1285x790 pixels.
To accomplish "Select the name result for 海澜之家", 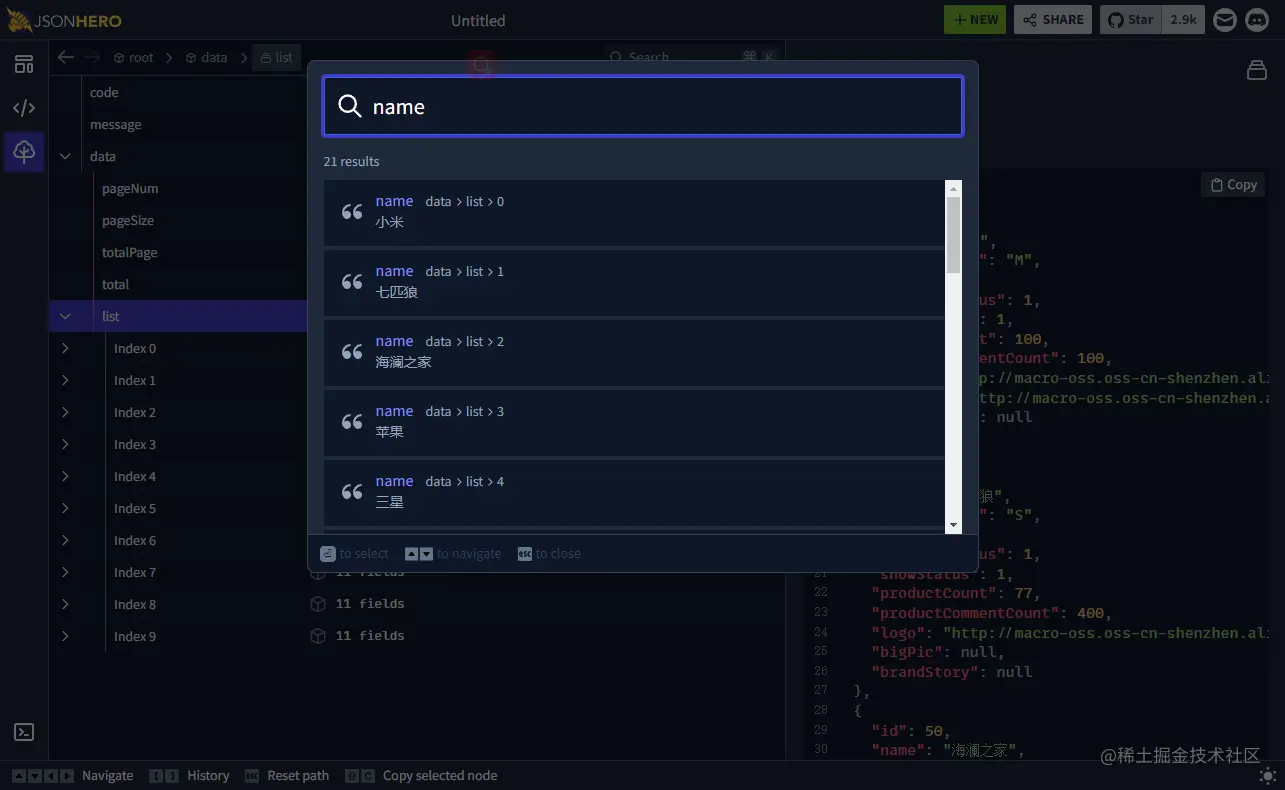I will (x=634, y=352).
